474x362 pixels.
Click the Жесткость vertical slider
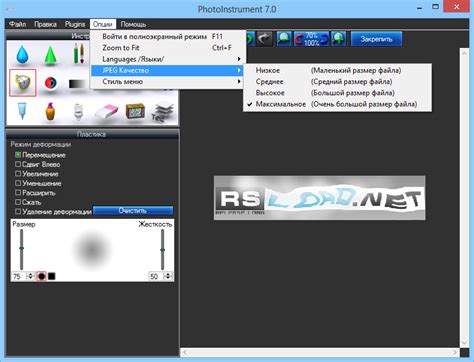(x=163, y=249)
